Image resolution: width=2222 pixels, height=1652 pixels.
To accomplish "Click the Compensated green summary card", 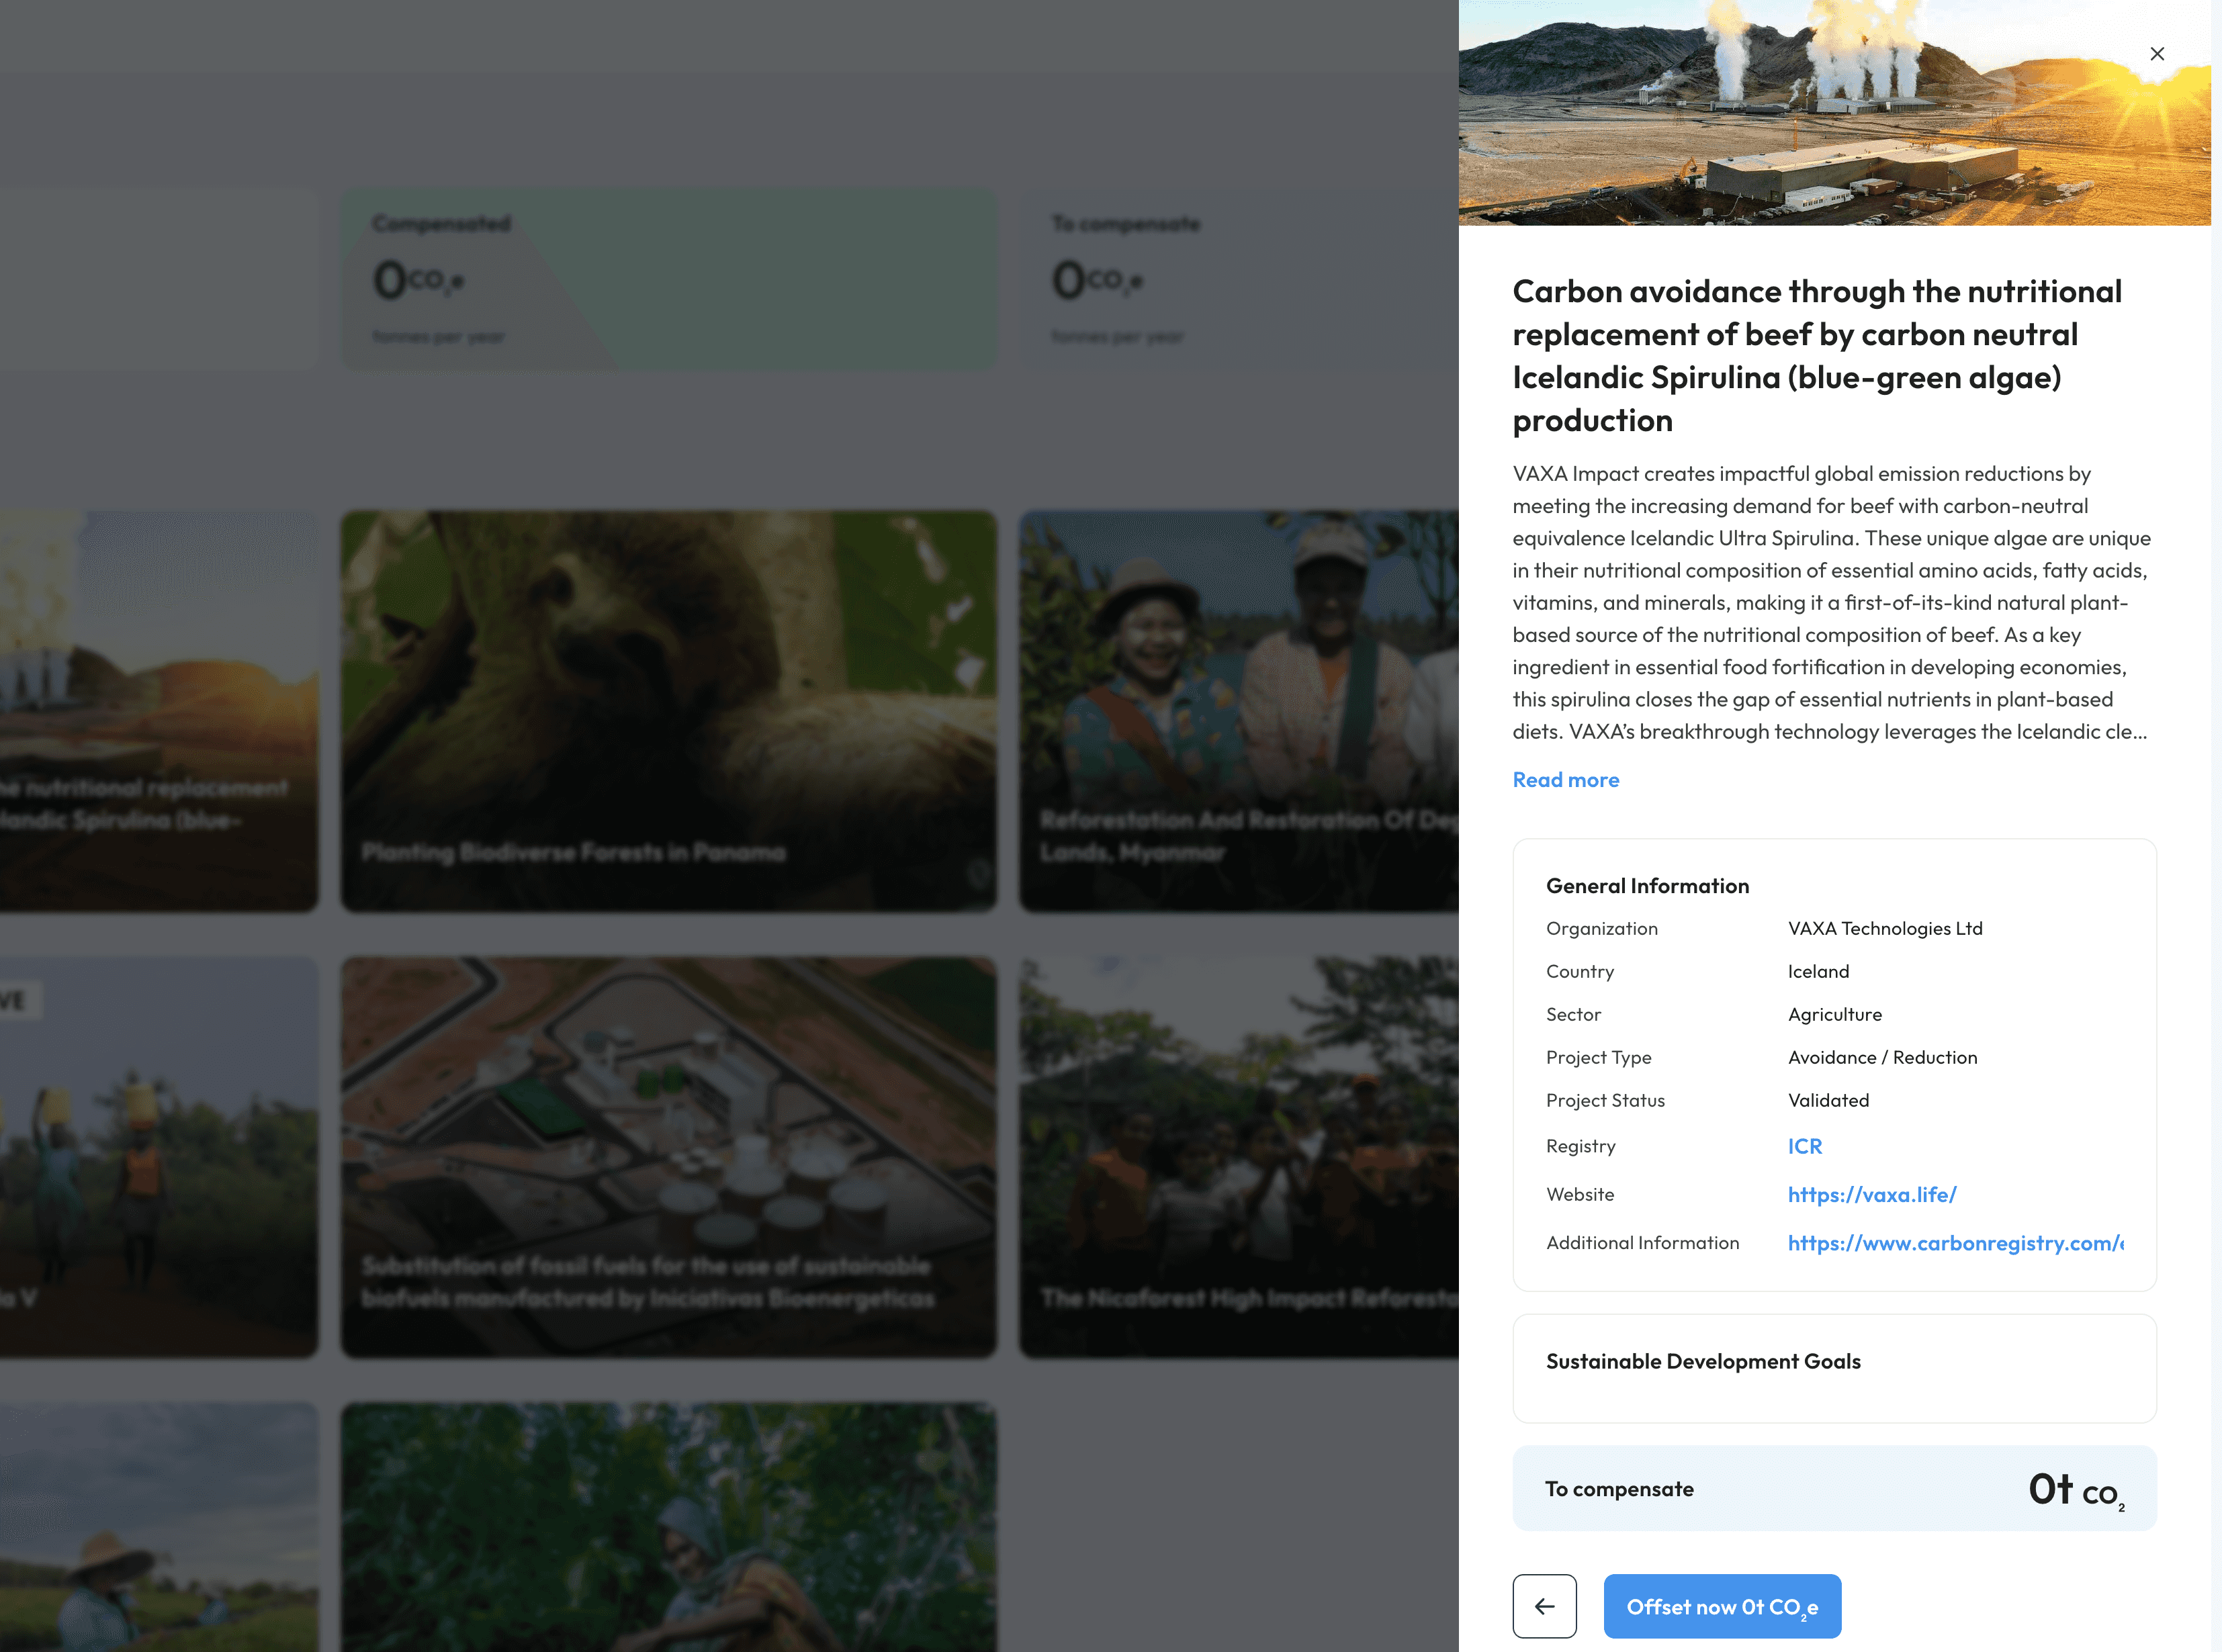I will (x=668, y=279).
